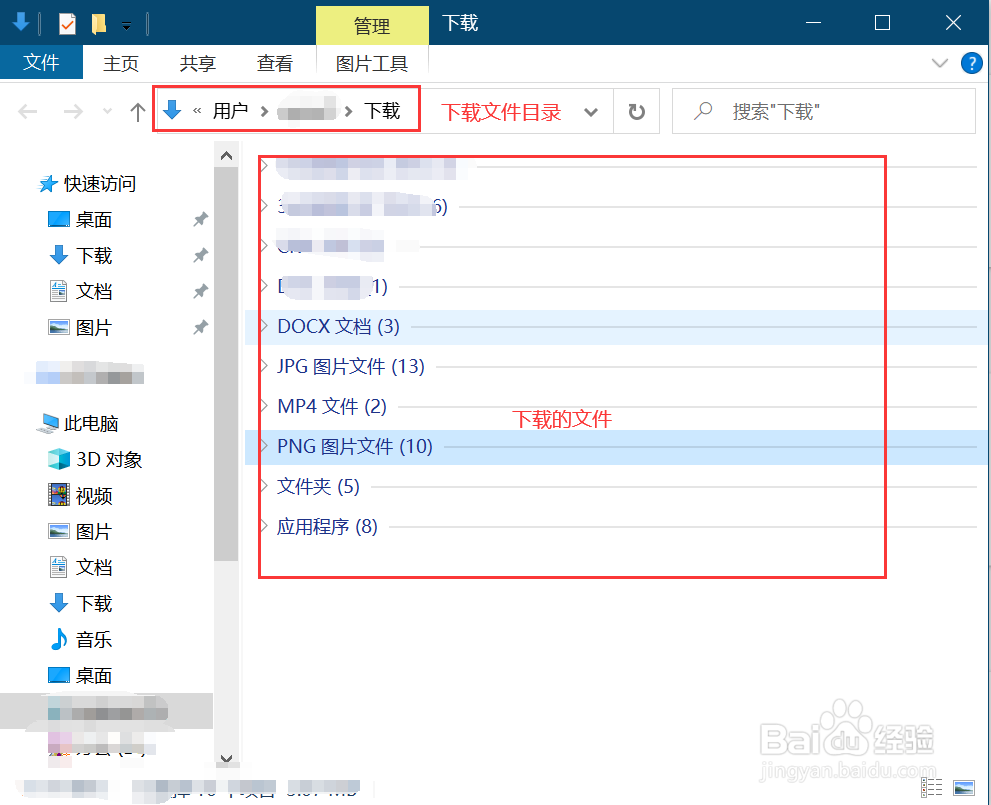Viewport: 991px width, 805px height.
Task: Switch to large thumbnails view icon
Action: pos(964,787)
